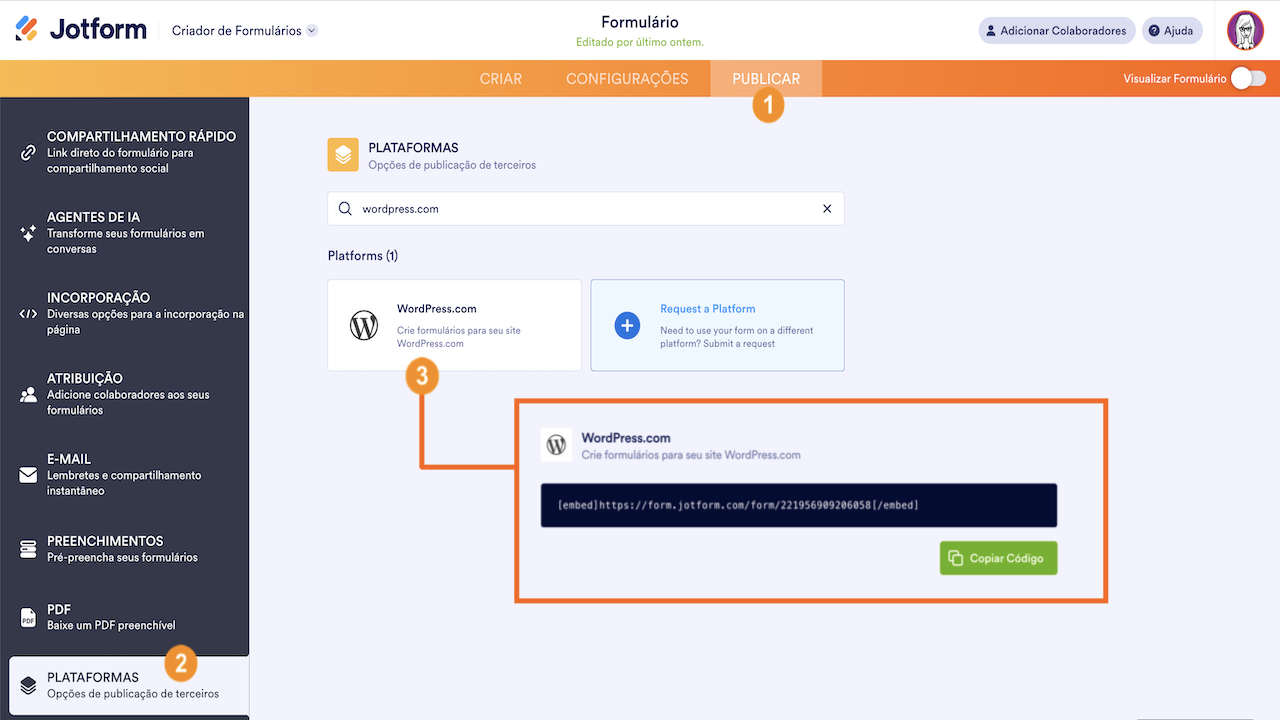Click the blue plus Request Platform icon
1280x720 pixels.
[627, 325]
